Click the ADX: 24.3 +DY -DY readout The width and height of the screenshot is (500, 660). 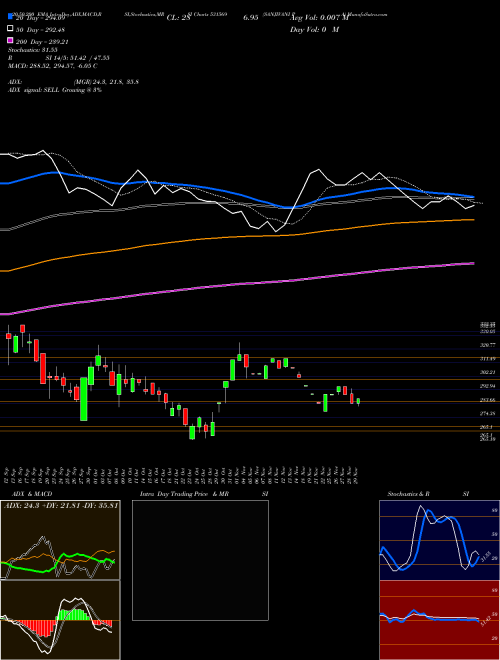coord(61,505)
